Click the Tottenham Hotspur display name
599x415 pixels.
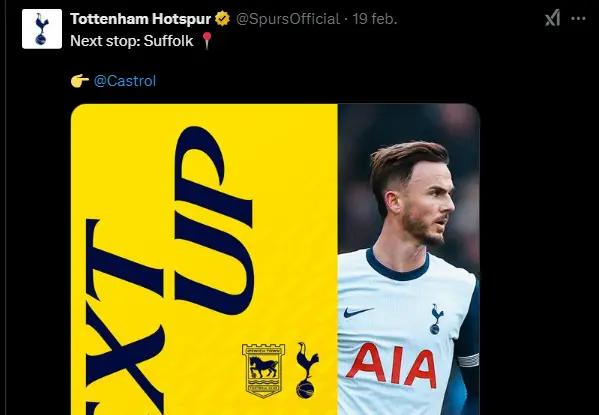point(141,19)
